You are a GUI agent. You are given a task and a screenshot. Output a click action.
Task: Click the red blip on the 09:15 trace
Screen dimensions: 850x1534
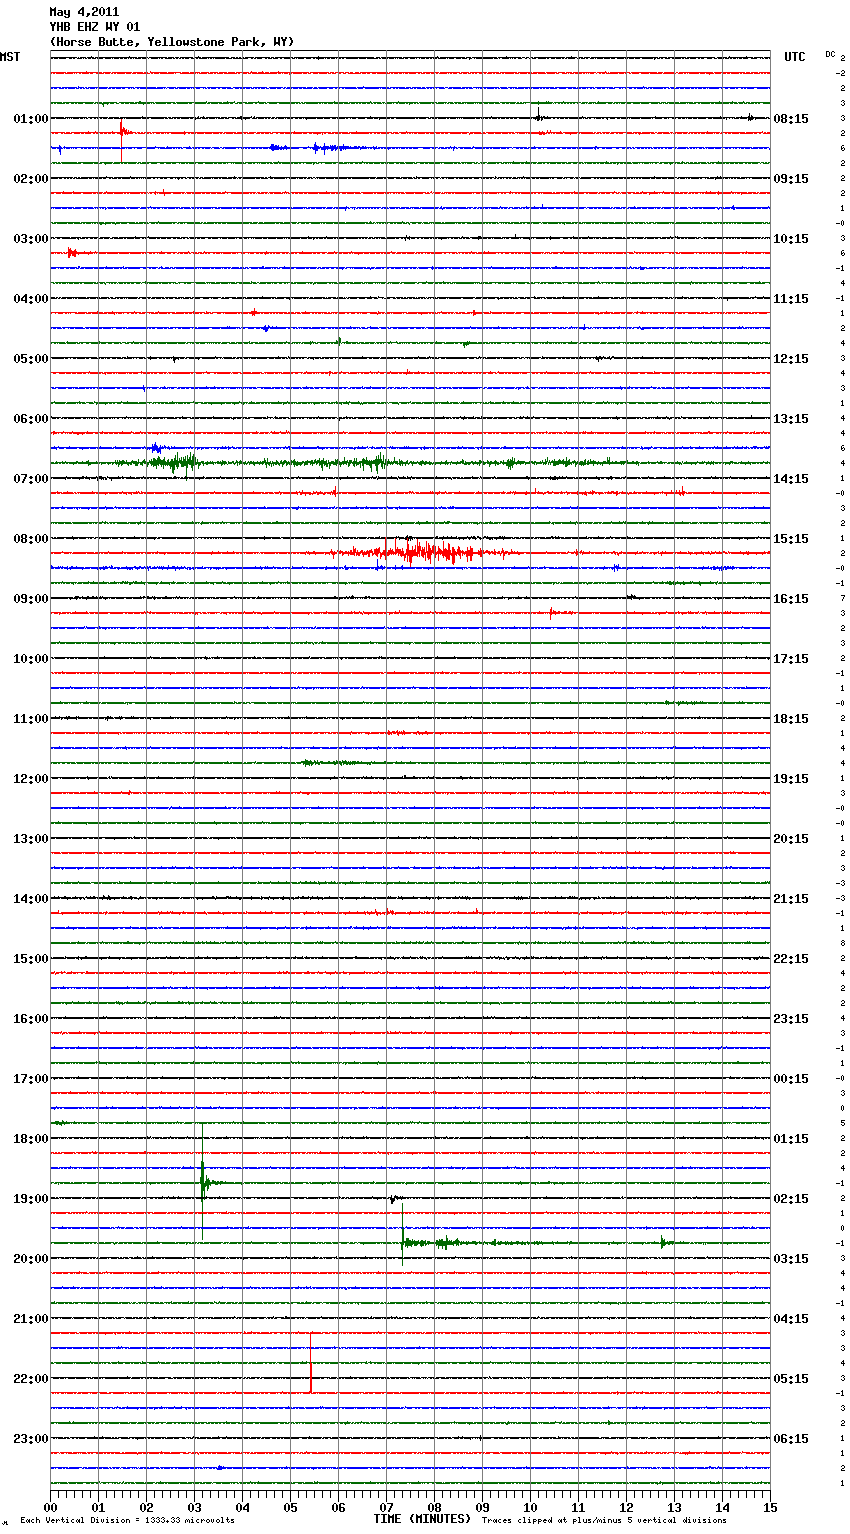click(x=552, y=612)
